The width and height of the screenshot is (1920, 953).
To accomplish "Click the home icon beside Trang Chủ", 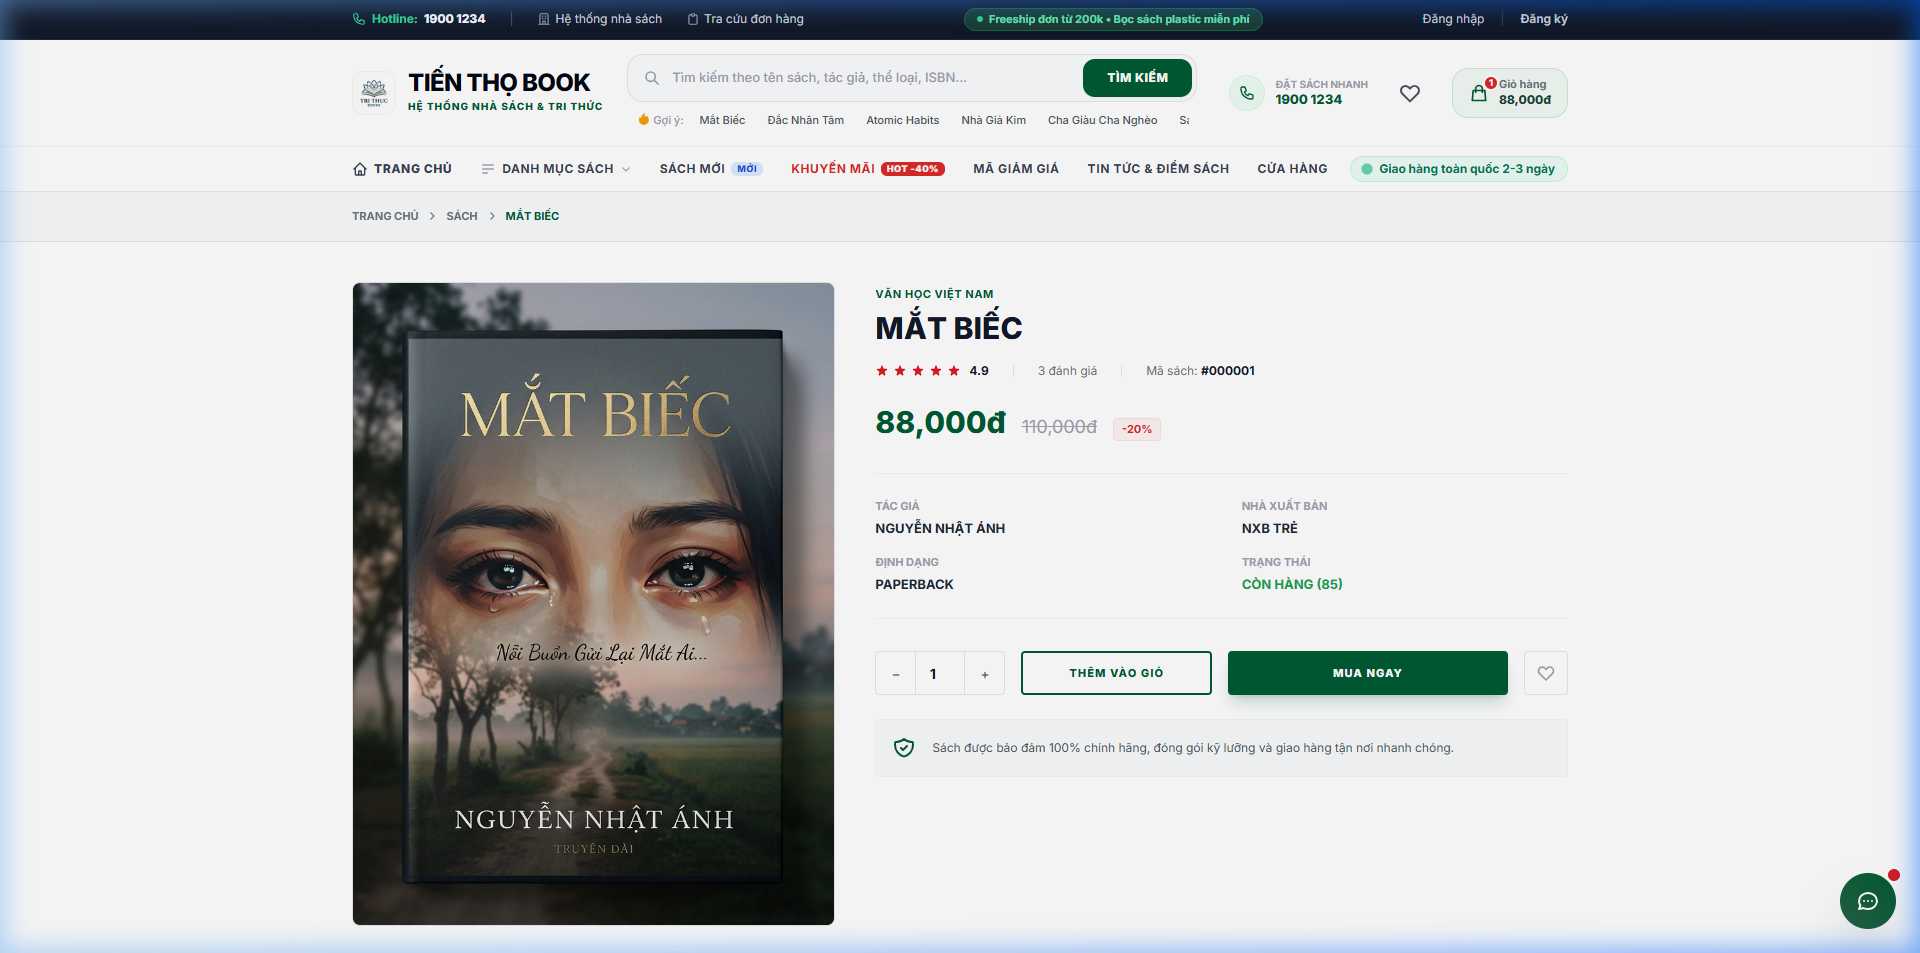I will click(360, 169).
